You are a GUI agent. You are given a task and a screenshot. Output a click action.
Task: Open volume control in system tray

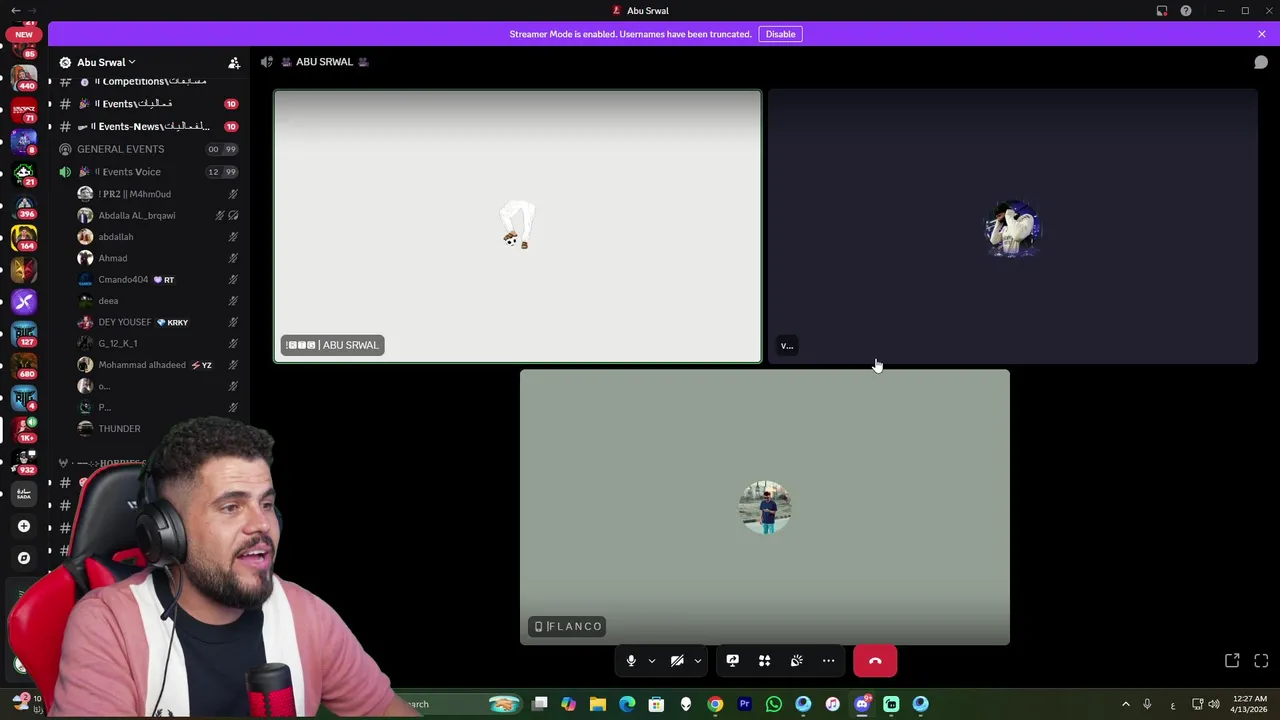[1214, 704]
